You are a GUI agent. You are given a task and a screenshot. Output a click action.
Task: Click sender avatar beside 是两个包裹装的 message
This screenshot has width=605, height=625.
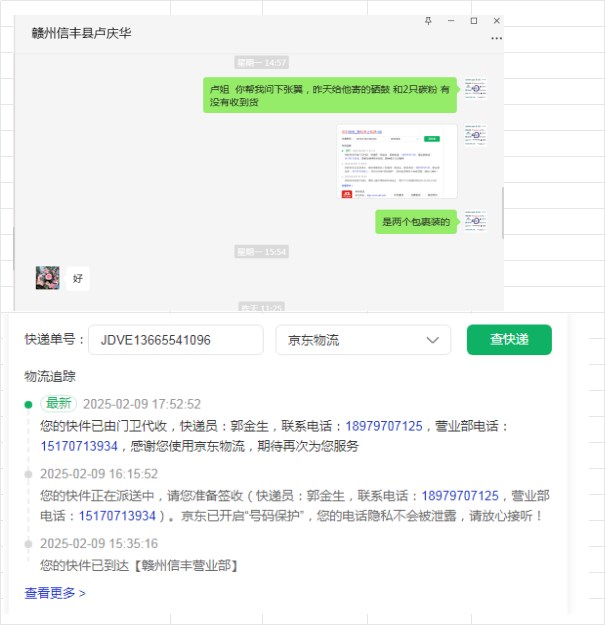tap(475, 221)
